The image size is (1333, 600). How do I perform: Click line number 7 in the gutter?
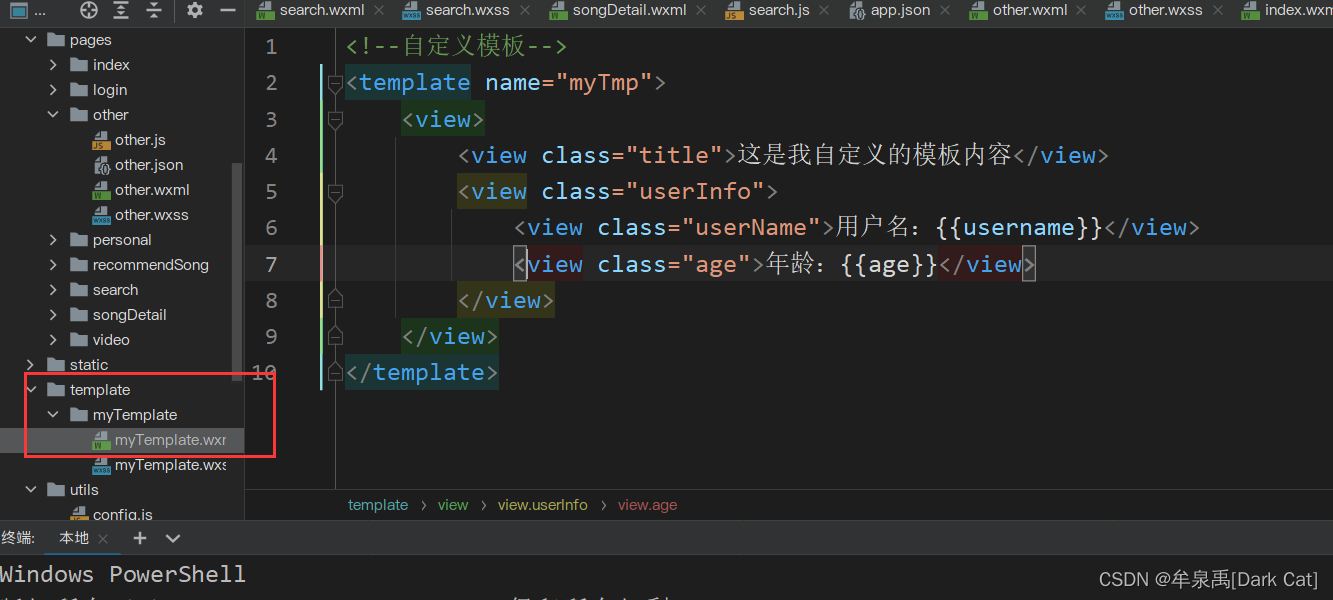[x=271, y=264]
